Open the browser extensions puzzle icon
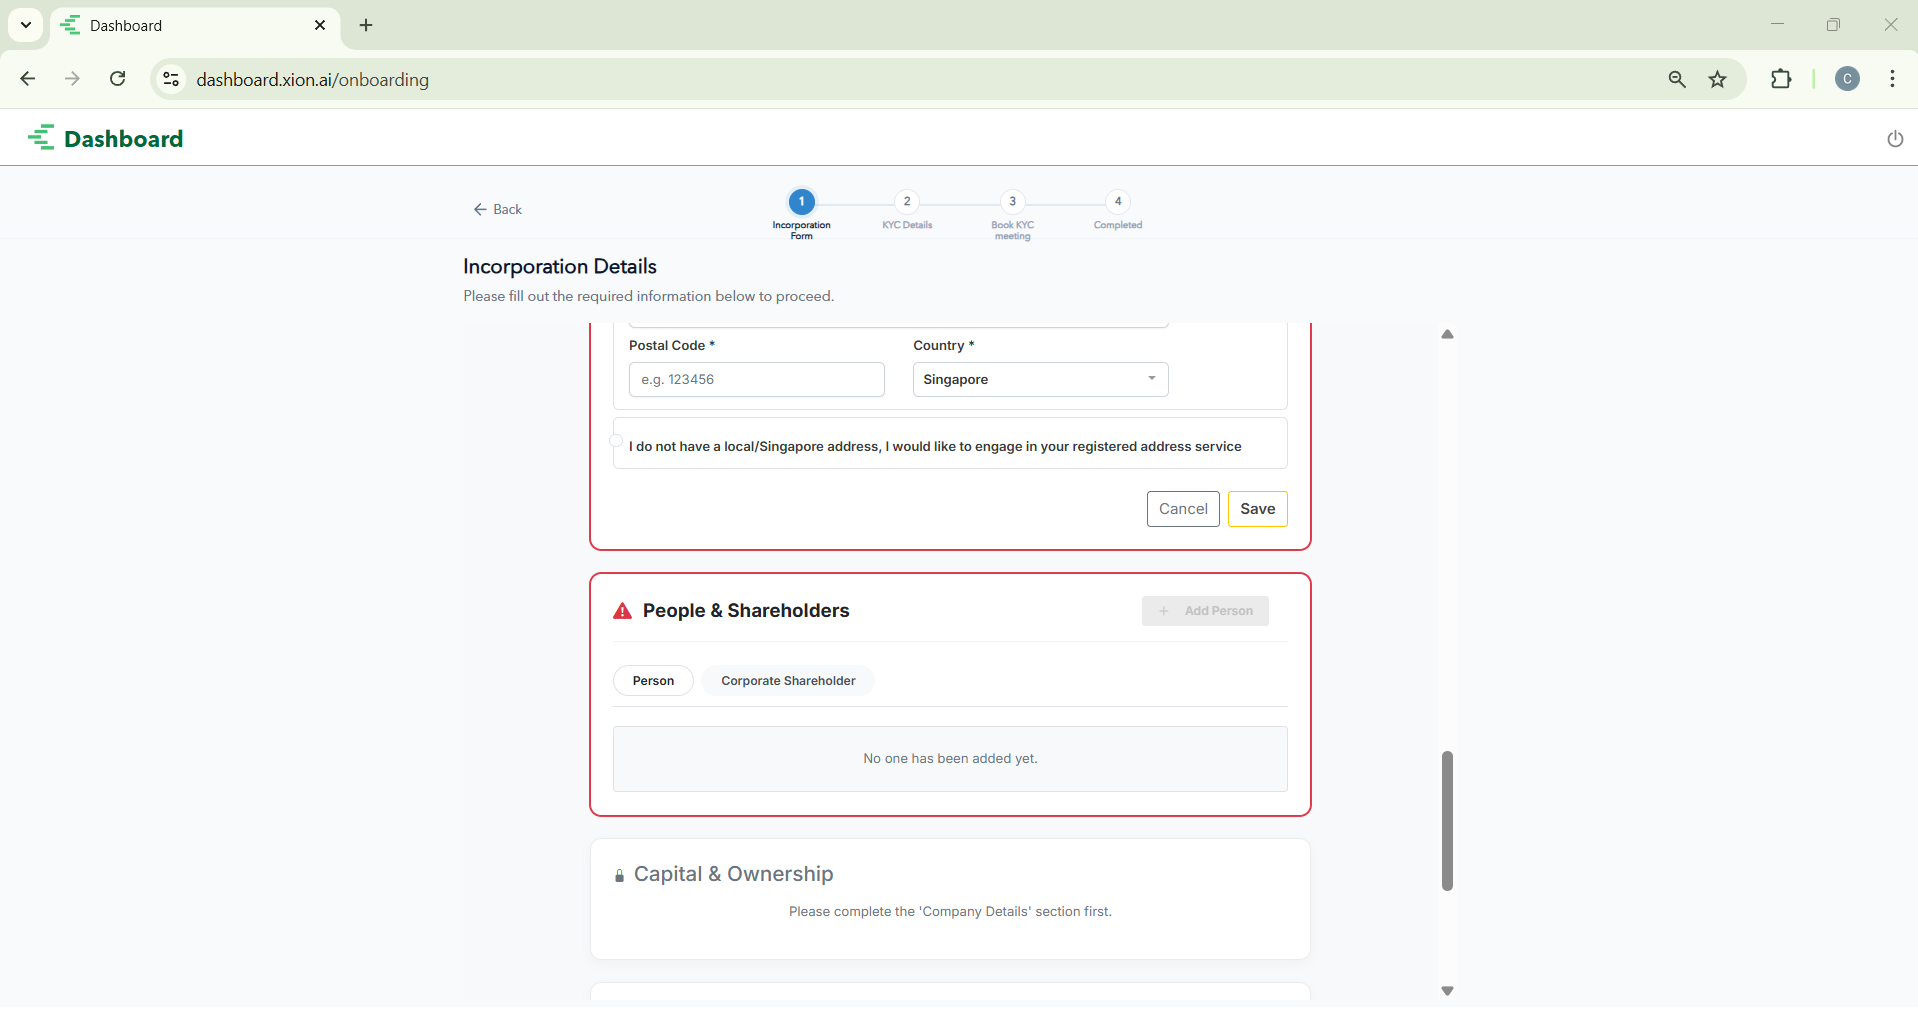 pyautogui.click(x=1781, y=80)
